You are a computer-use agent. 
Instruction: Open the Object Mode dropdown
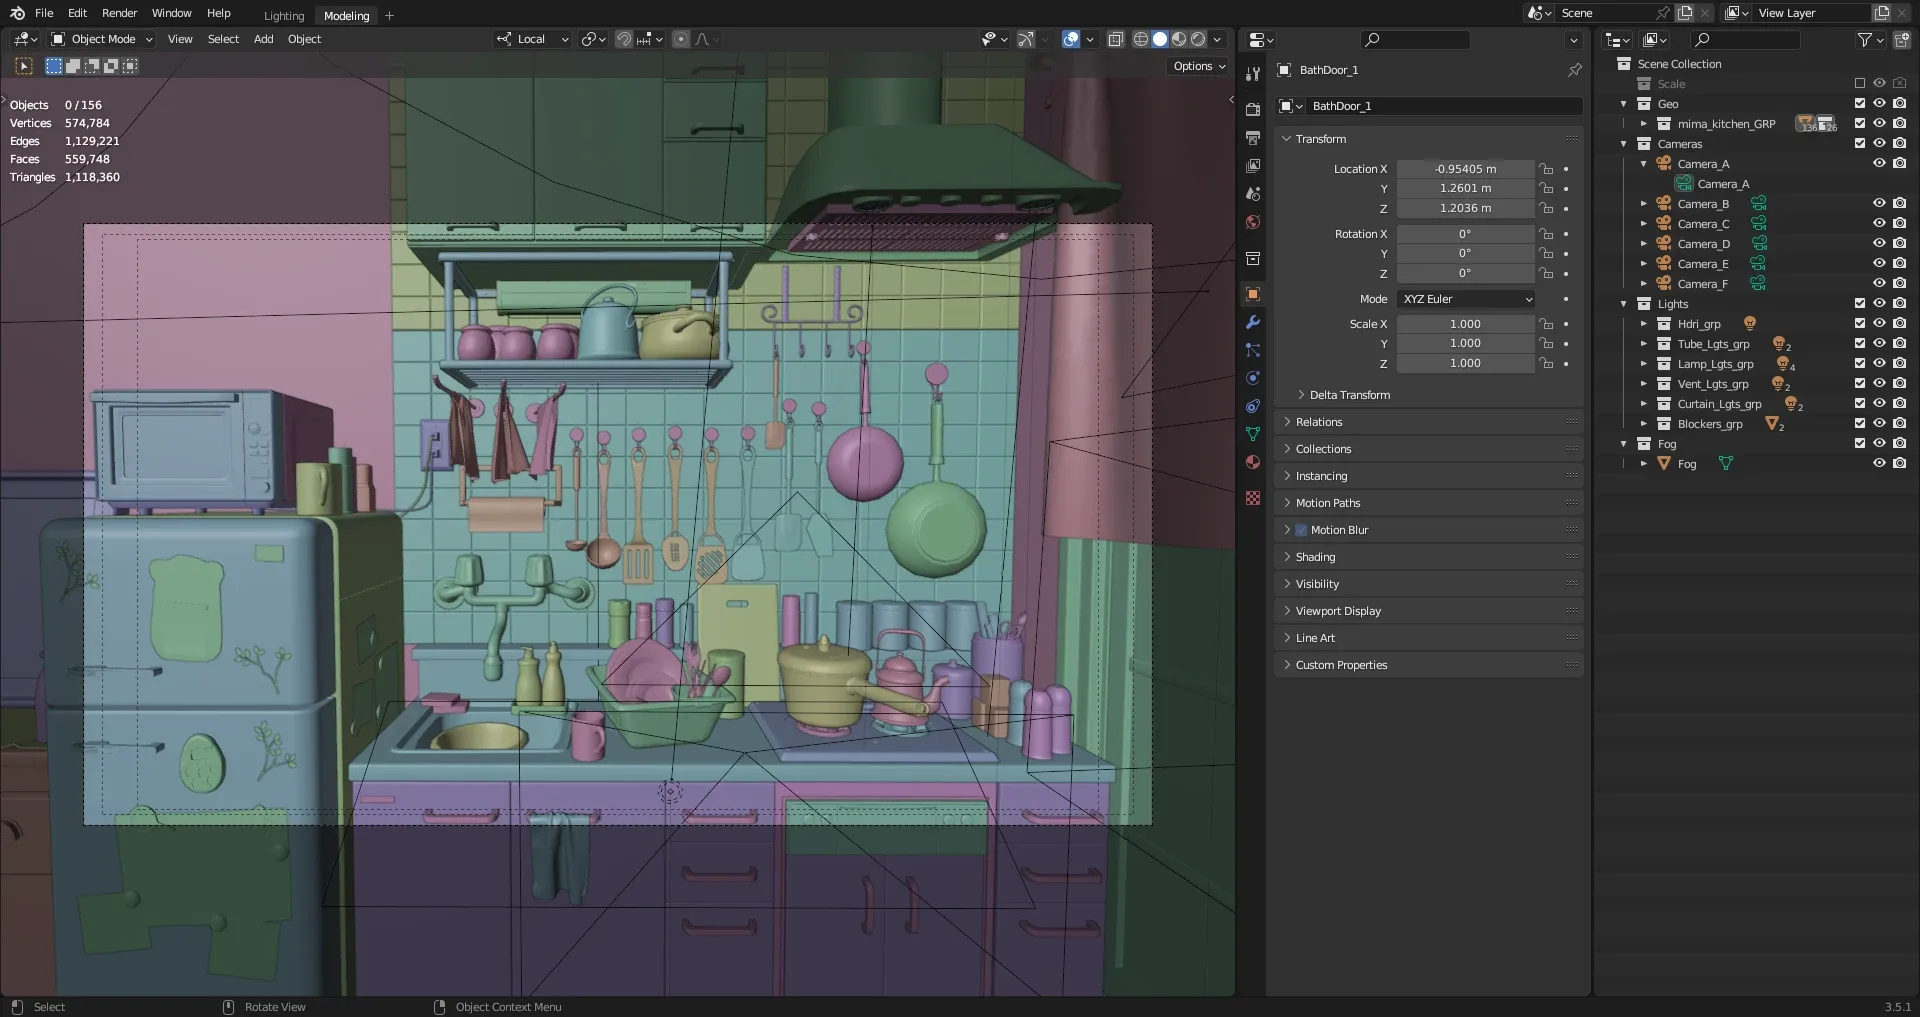[102, 39]
